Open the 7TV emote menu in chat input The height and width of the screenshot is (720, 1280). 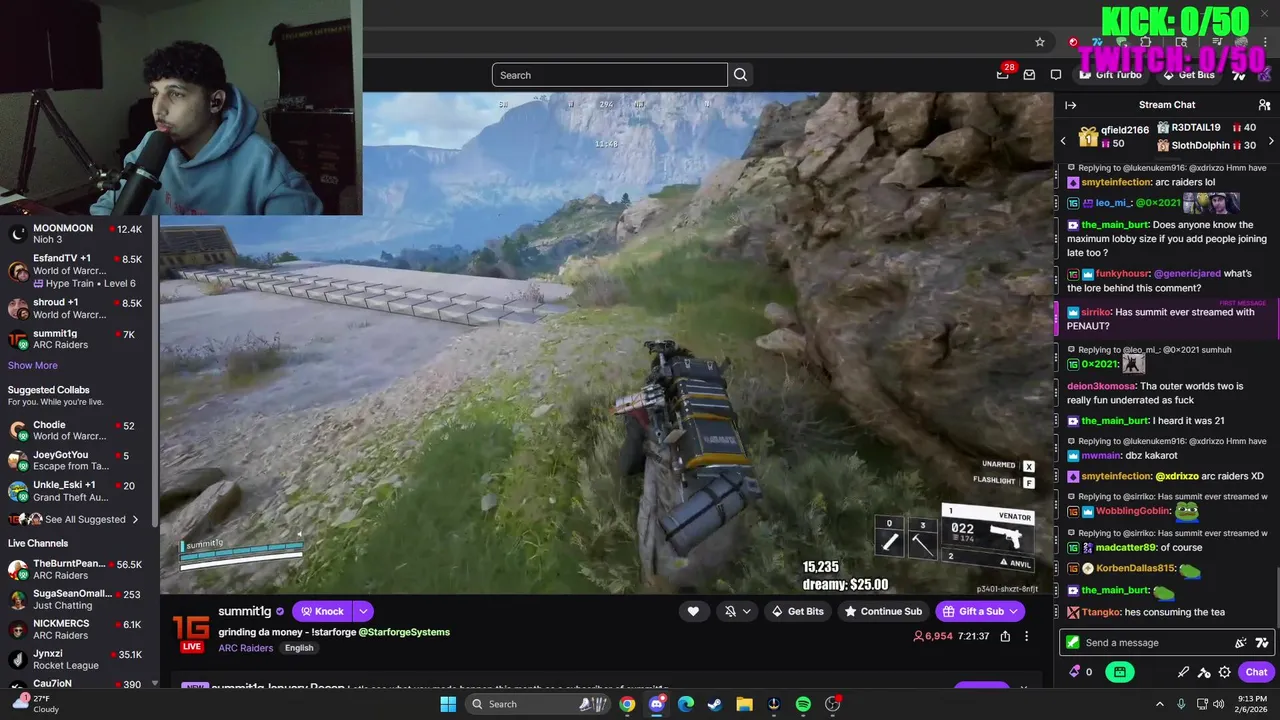point(1262,643)
